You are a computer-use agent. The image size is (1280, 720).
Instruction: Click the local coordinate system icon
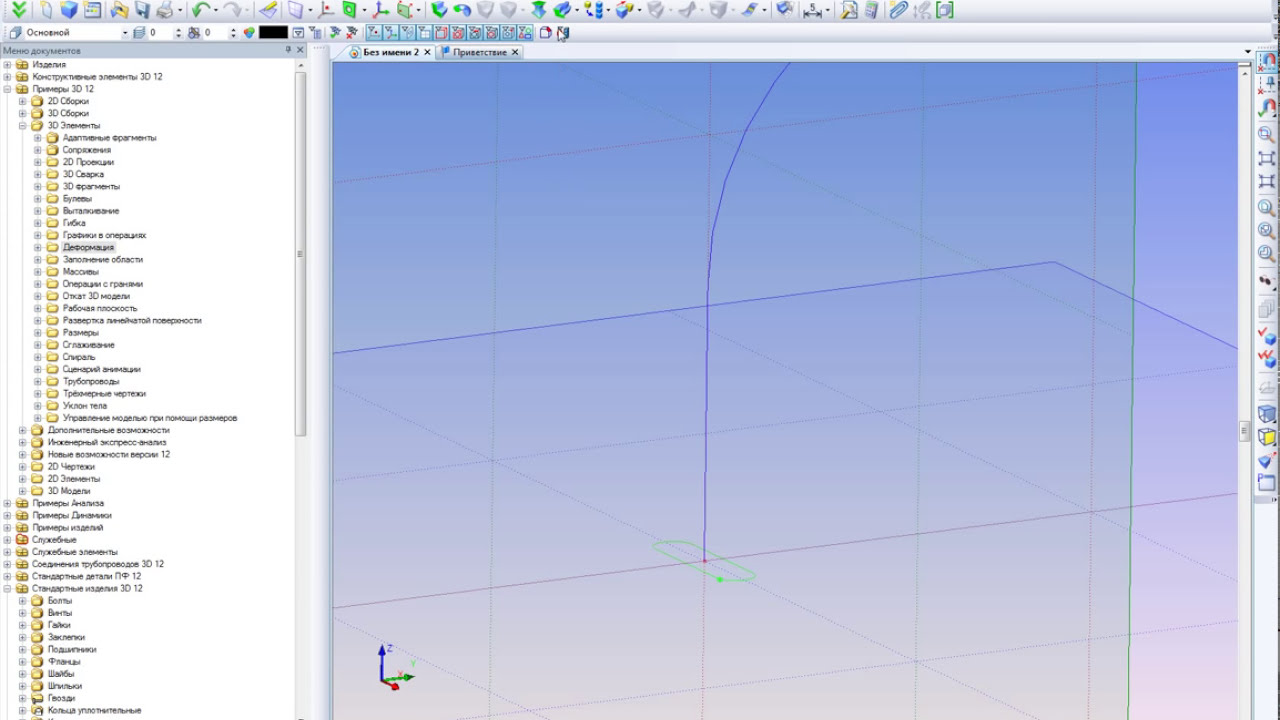[x=381, y=10]
